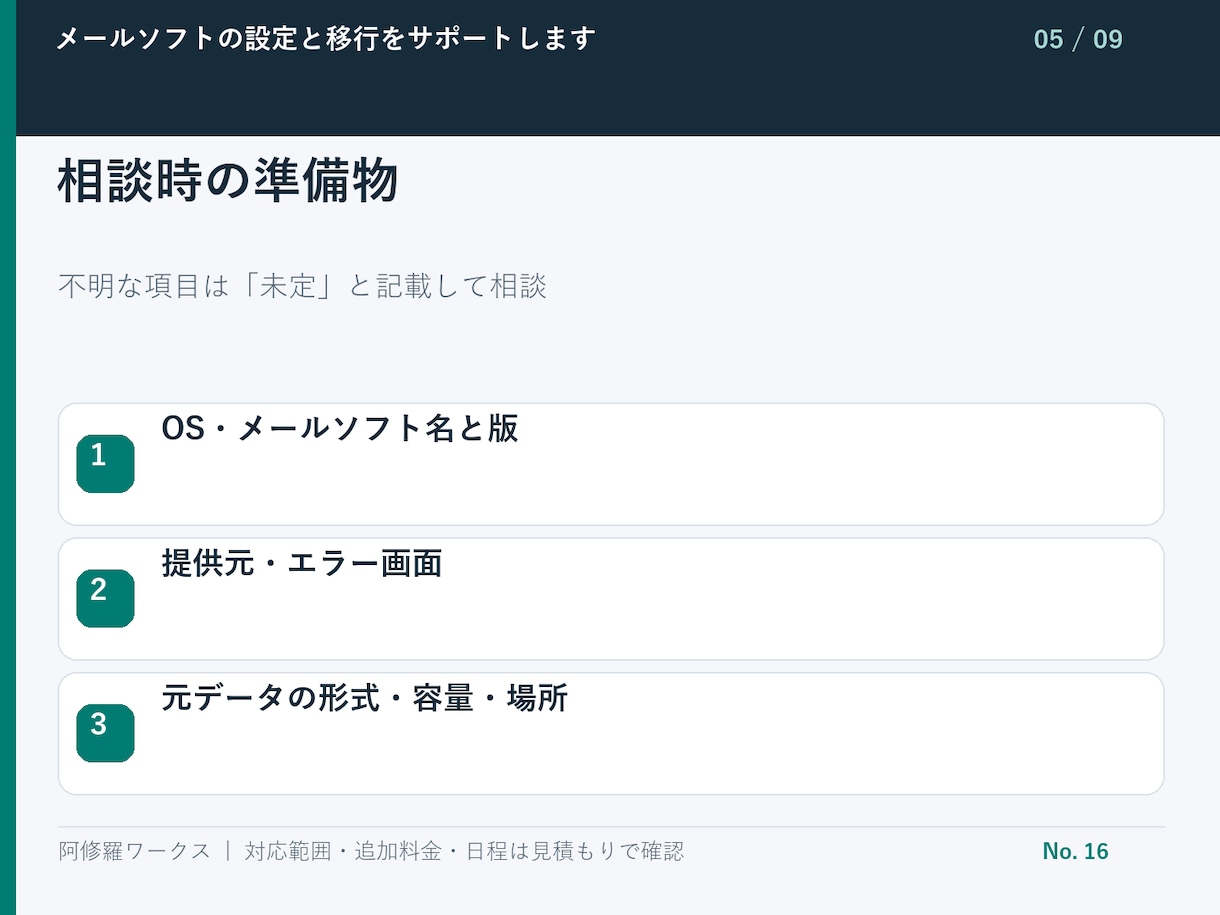Select the OS・メールソフト名と版 card
Viewport: 1220px width, 915px height.
[611, 464]
